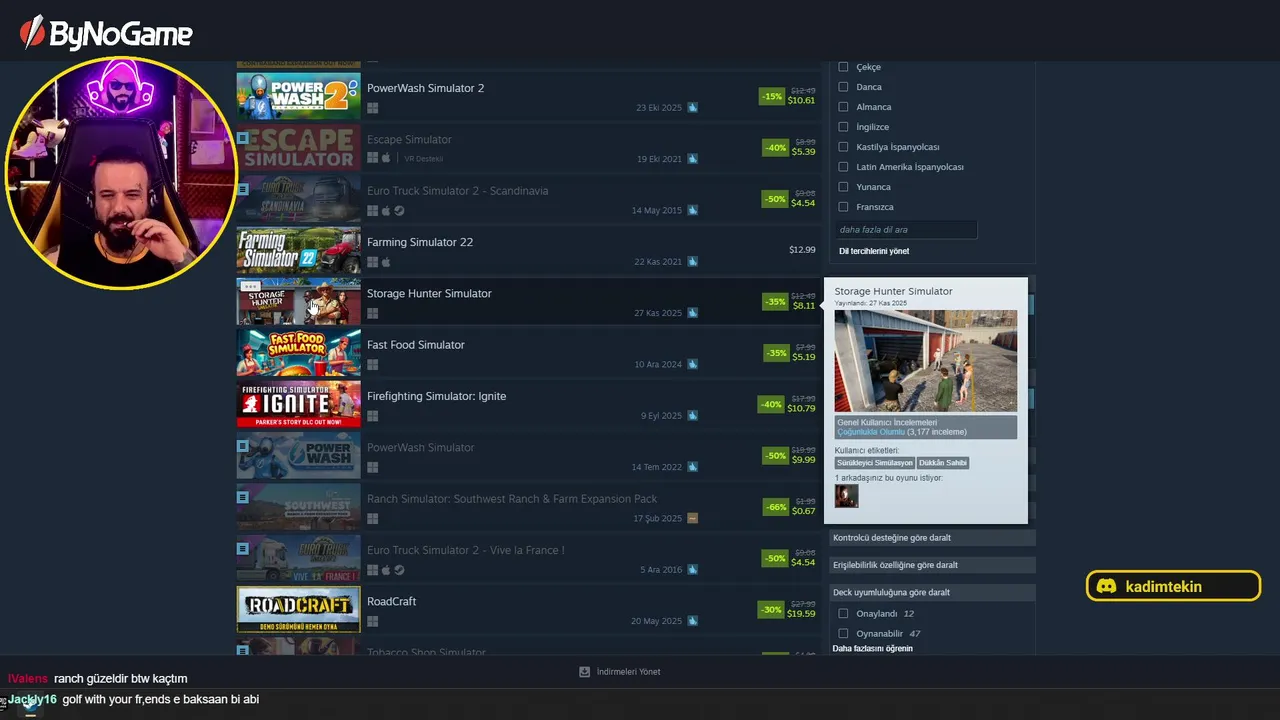Click IValens chat message 'ranch güzeldir btw kaçtım'
This screenshot has width=1280, height=720.
pyautogui.click(x=121, y=679)
